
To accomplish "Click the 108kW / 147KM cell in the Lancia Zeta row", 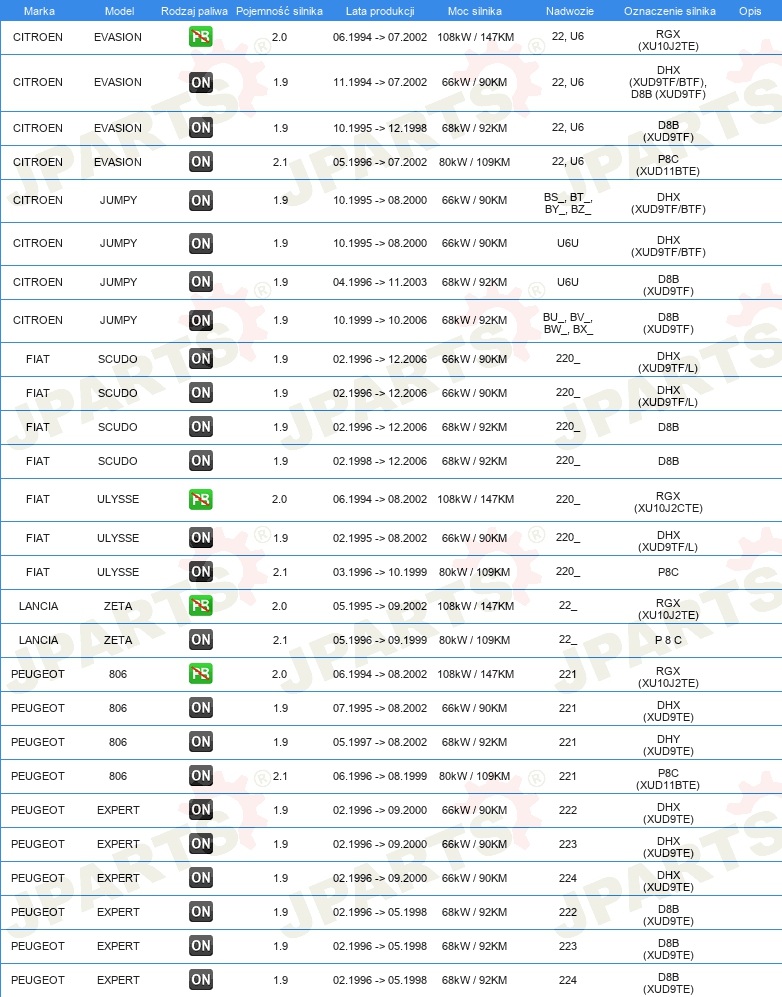I will click(476, 606).
